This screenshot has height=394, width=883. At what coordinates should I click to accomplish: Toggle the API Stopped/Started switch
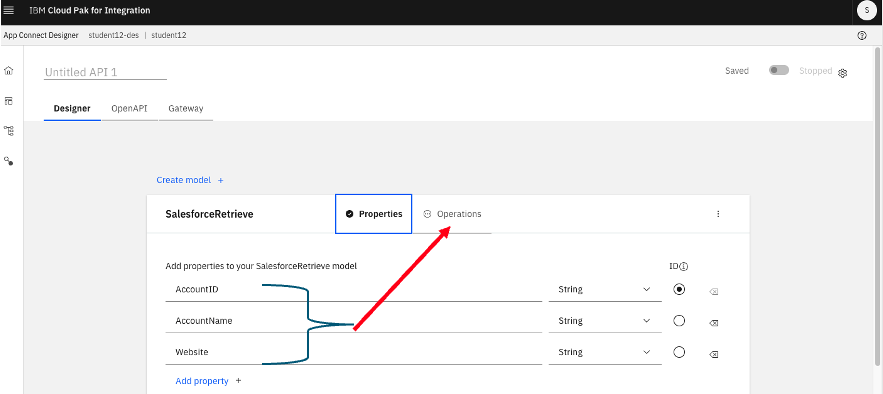click(779, 70)
